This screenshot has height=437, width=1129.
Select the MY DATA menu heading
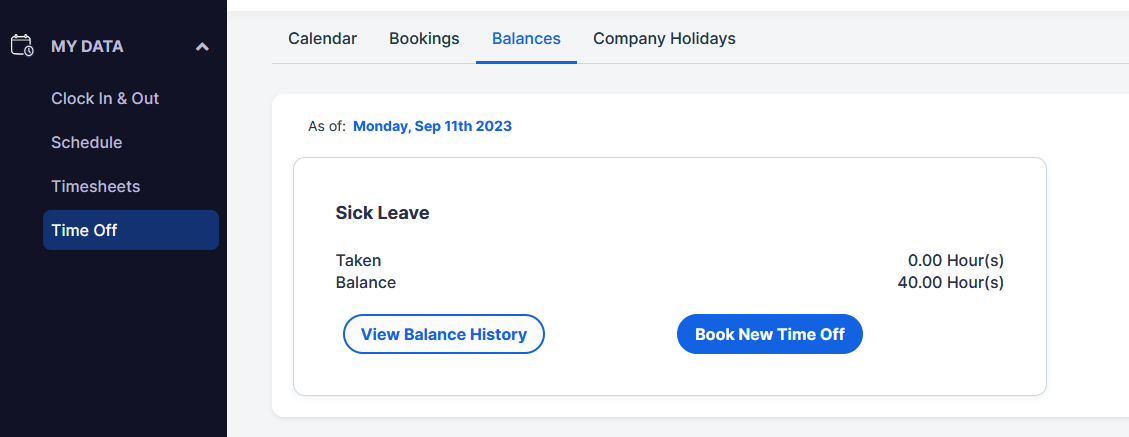pos(87,47)
